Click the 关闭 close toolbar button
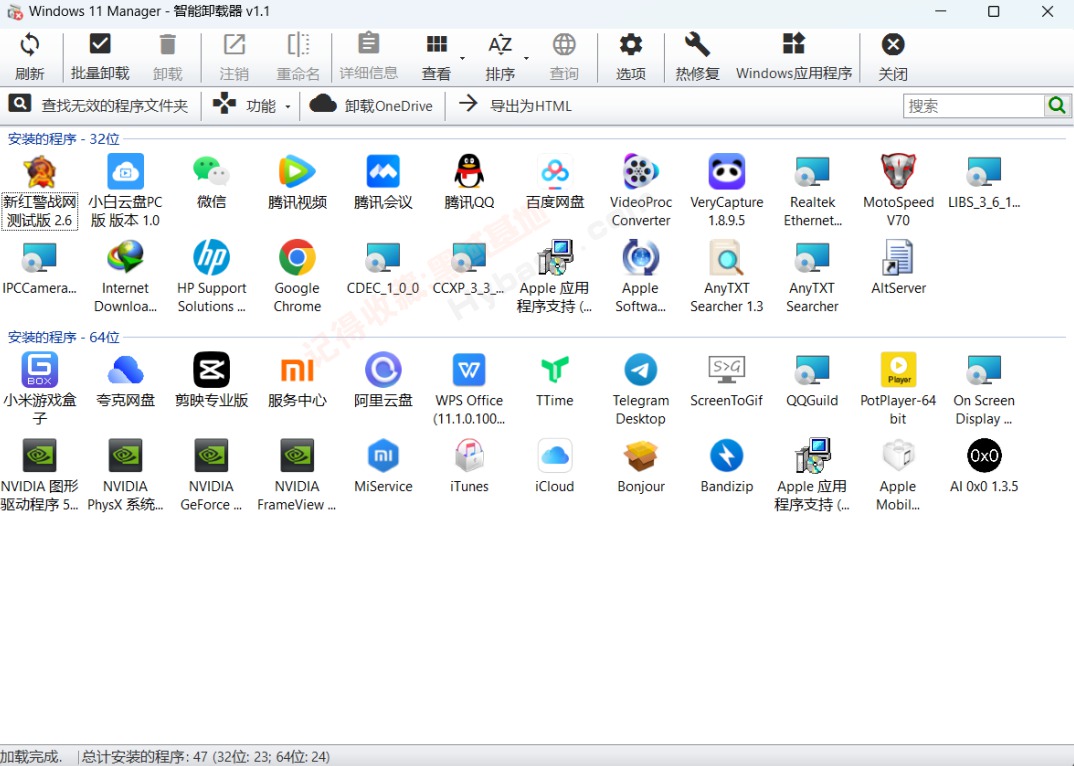This screenshot has height=766, width=1074. click(893, 58)
